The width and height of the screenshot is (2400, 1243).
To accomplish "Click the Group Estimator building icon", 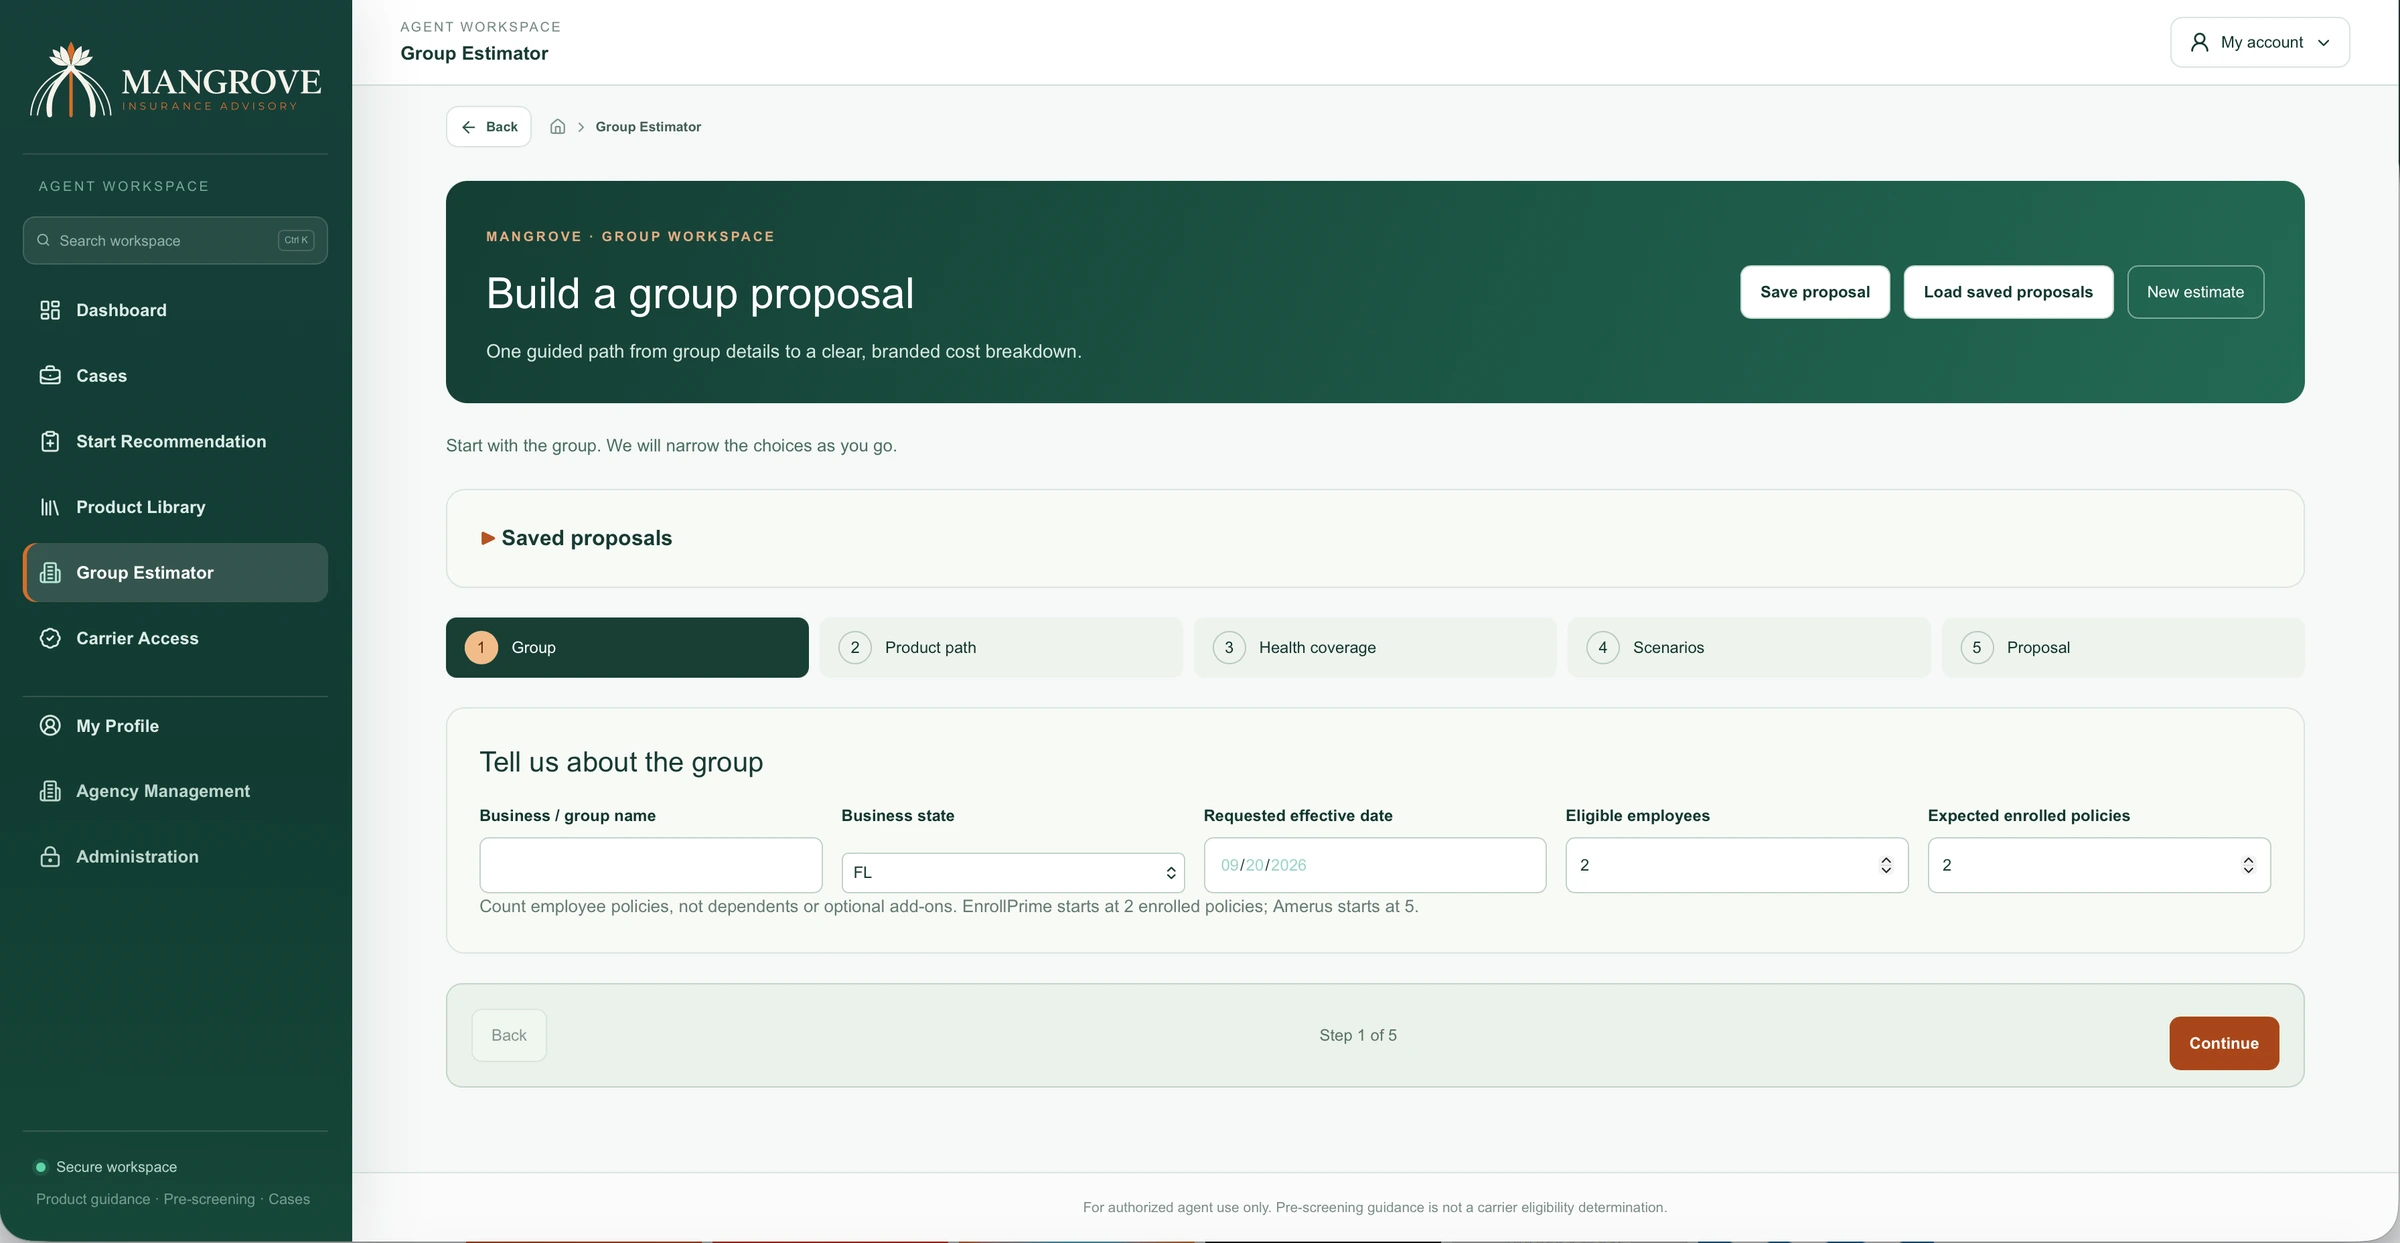I will pyautogui.click(x=50, y=572).
